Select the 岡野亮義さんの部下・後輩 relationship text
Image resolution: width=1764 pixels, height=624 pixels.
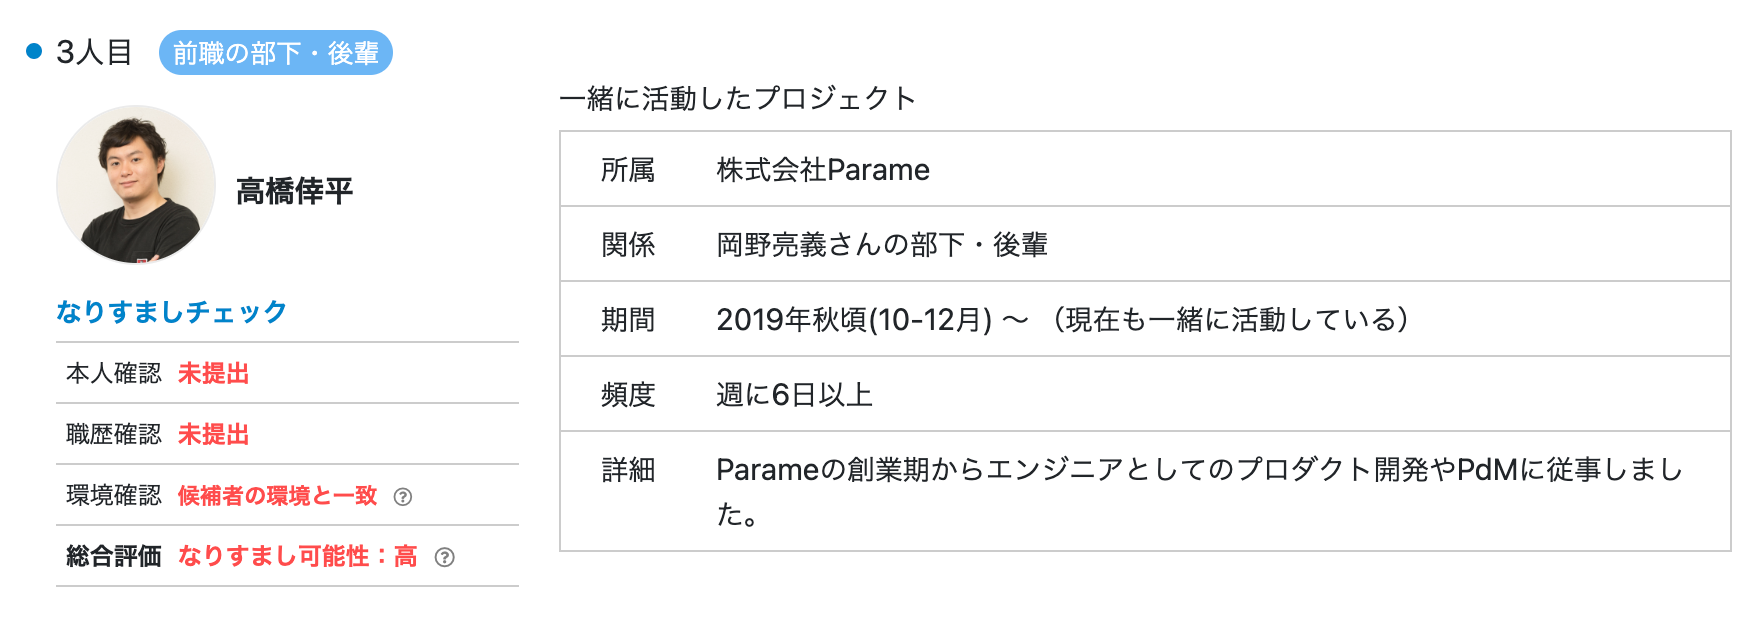[881, 245]
